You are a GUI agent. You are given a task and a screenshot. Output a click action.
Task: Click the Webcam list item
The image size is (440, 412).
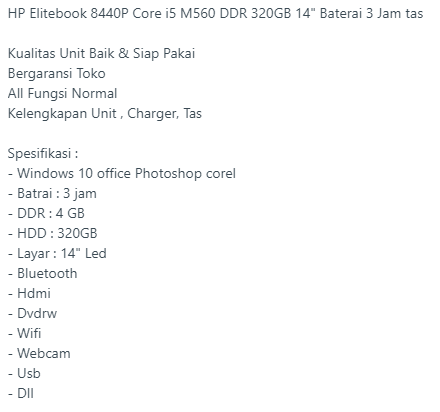point(39,353)
